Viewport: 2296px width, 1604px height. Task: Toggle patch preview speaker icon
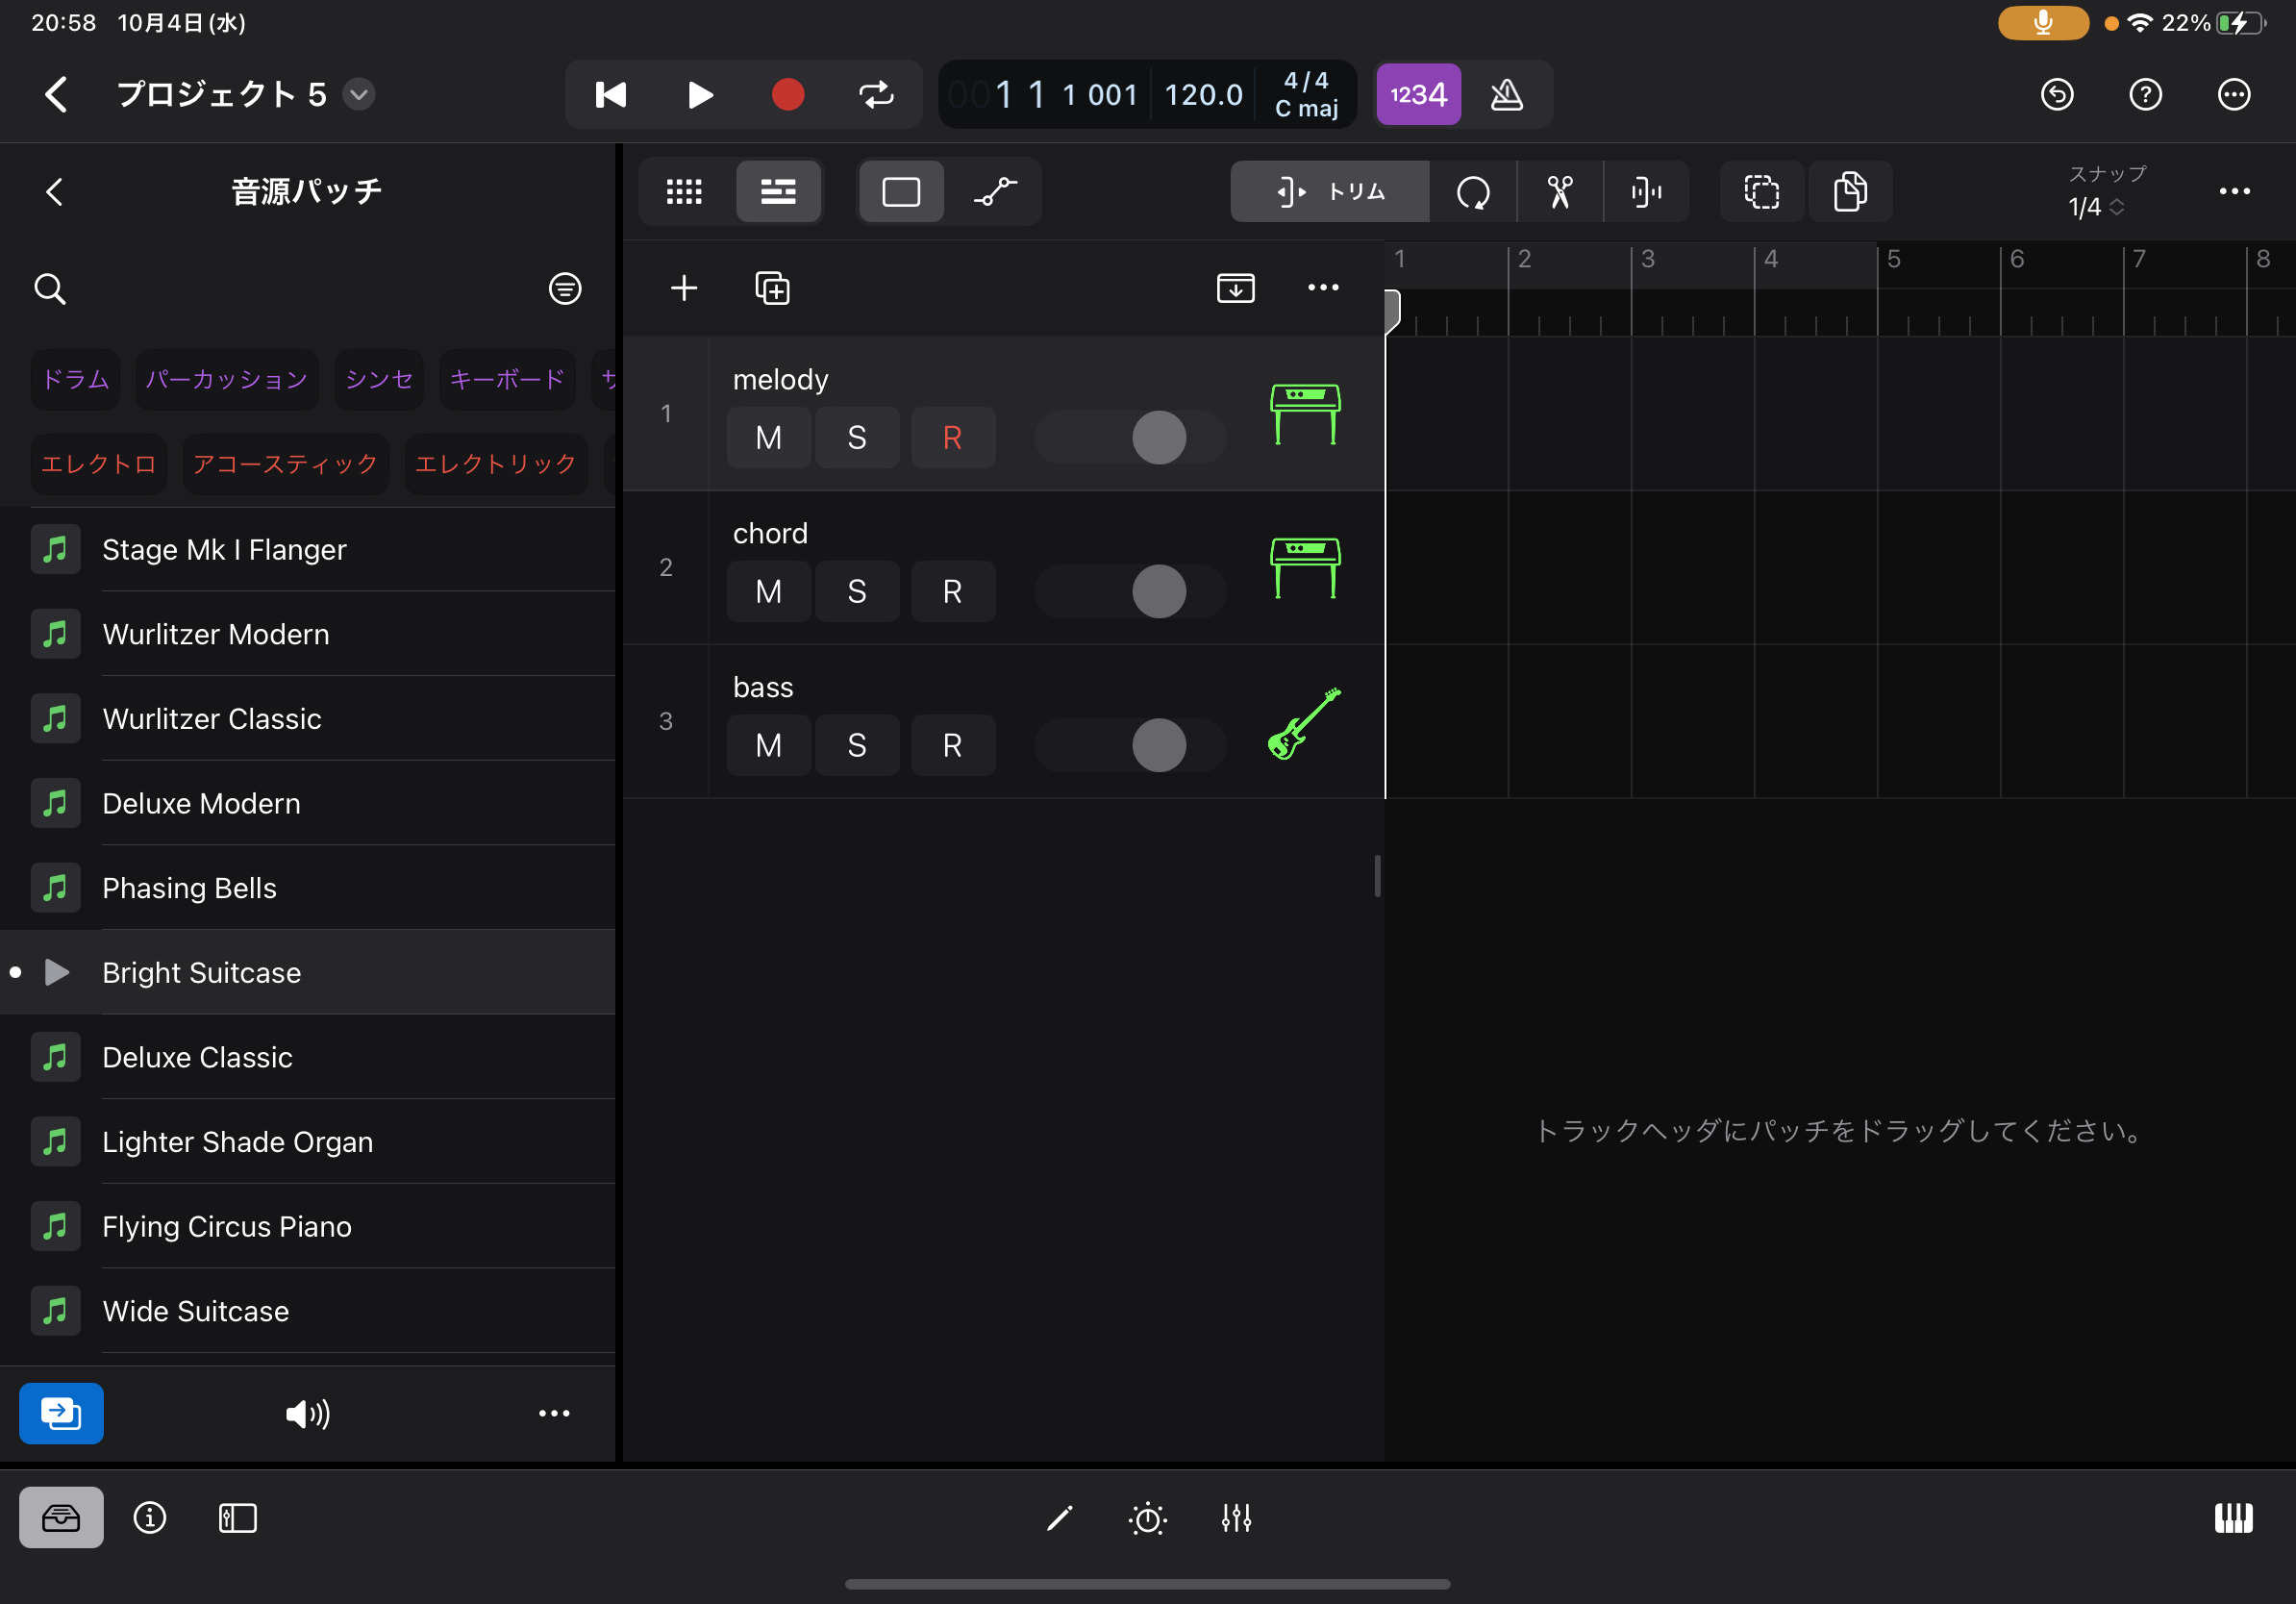308,1414
